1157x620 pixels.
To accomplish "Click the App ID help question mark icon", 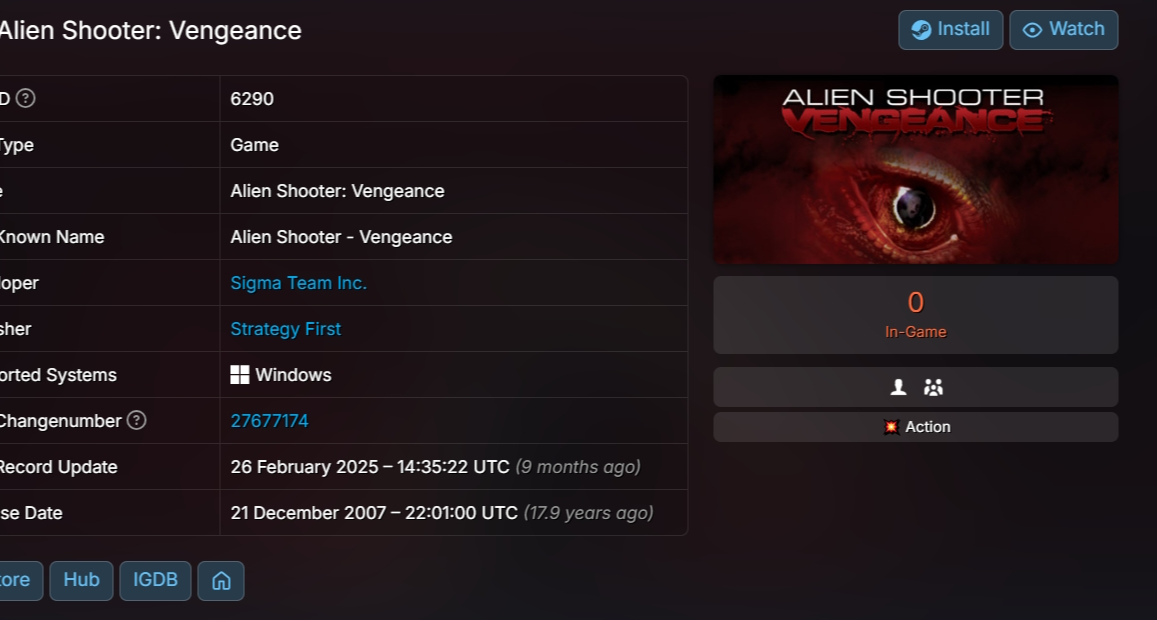I will point(26,98).
